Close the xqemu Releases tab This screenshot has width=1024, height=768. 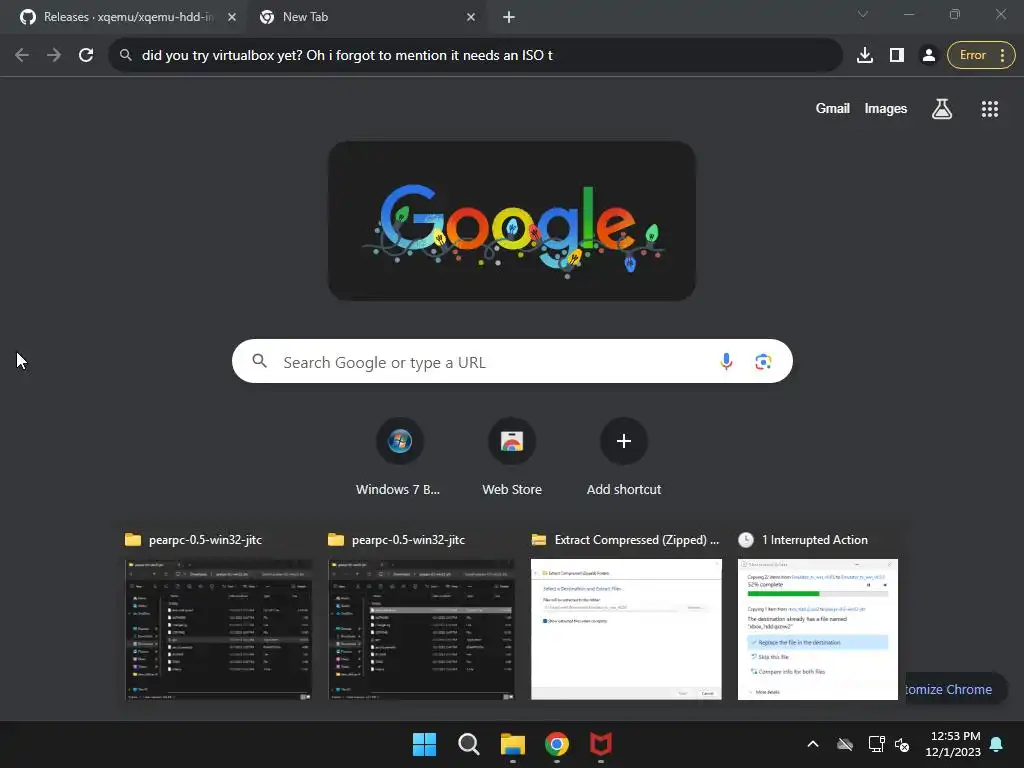(232, 17)
